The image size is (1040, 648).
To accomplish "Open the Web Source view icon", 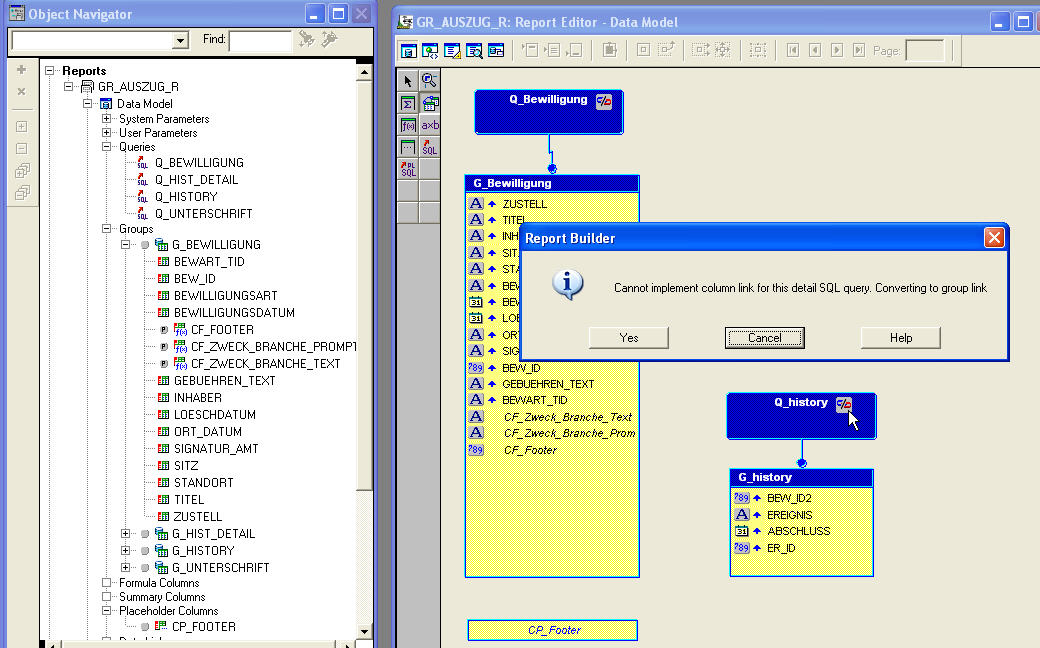I will coord(430,50).
